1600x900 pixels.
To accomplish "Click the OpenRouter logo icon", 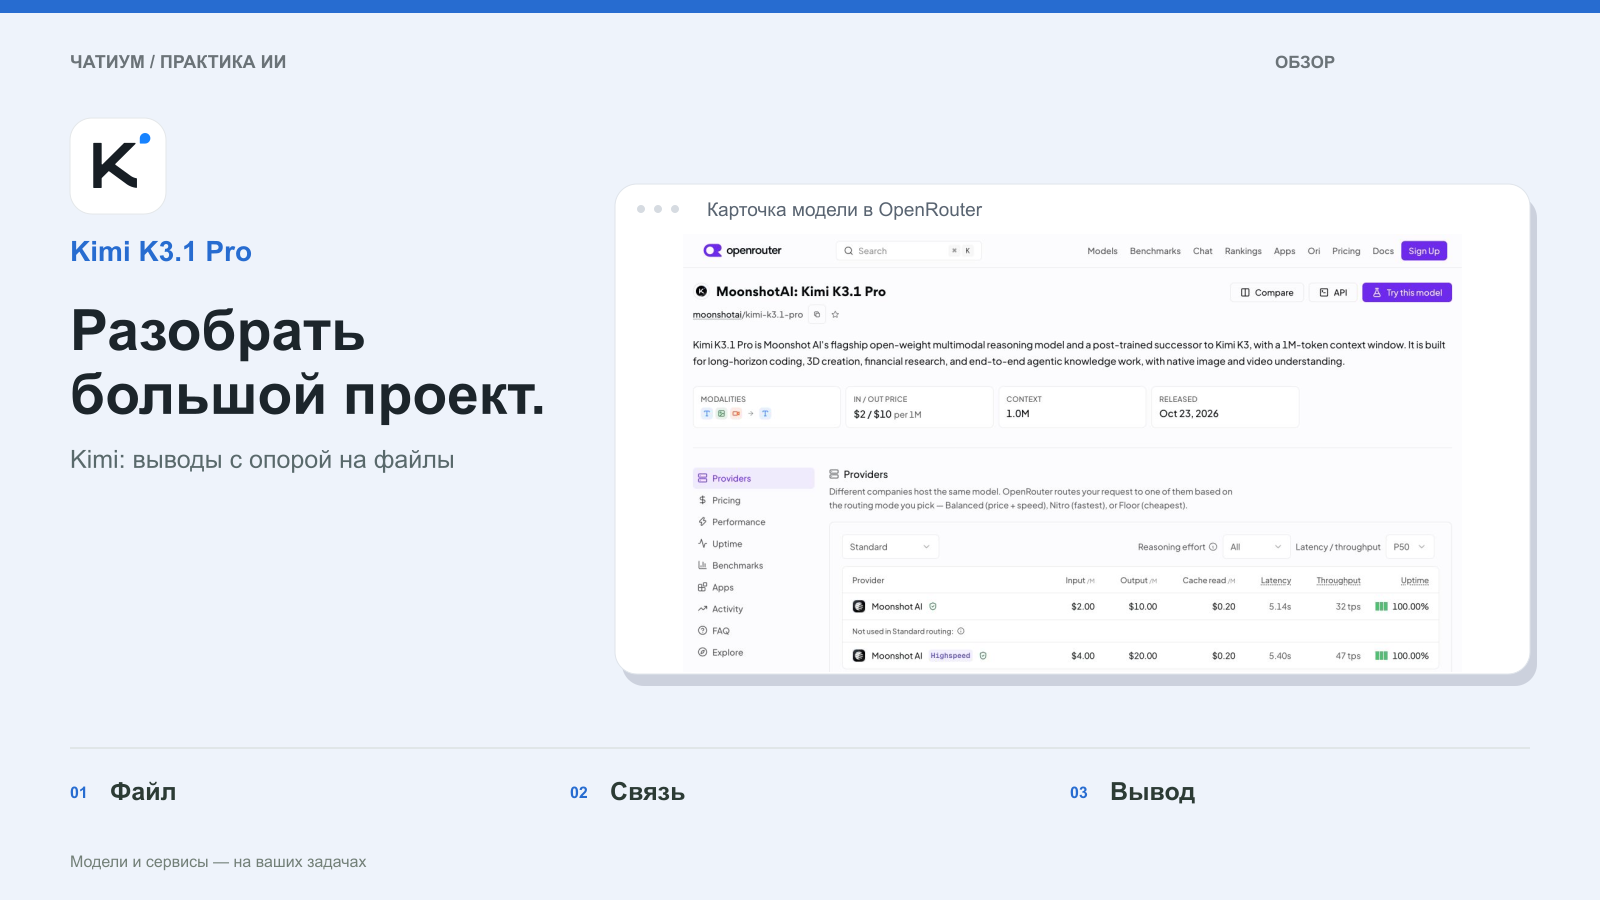I will coord(712,251).
